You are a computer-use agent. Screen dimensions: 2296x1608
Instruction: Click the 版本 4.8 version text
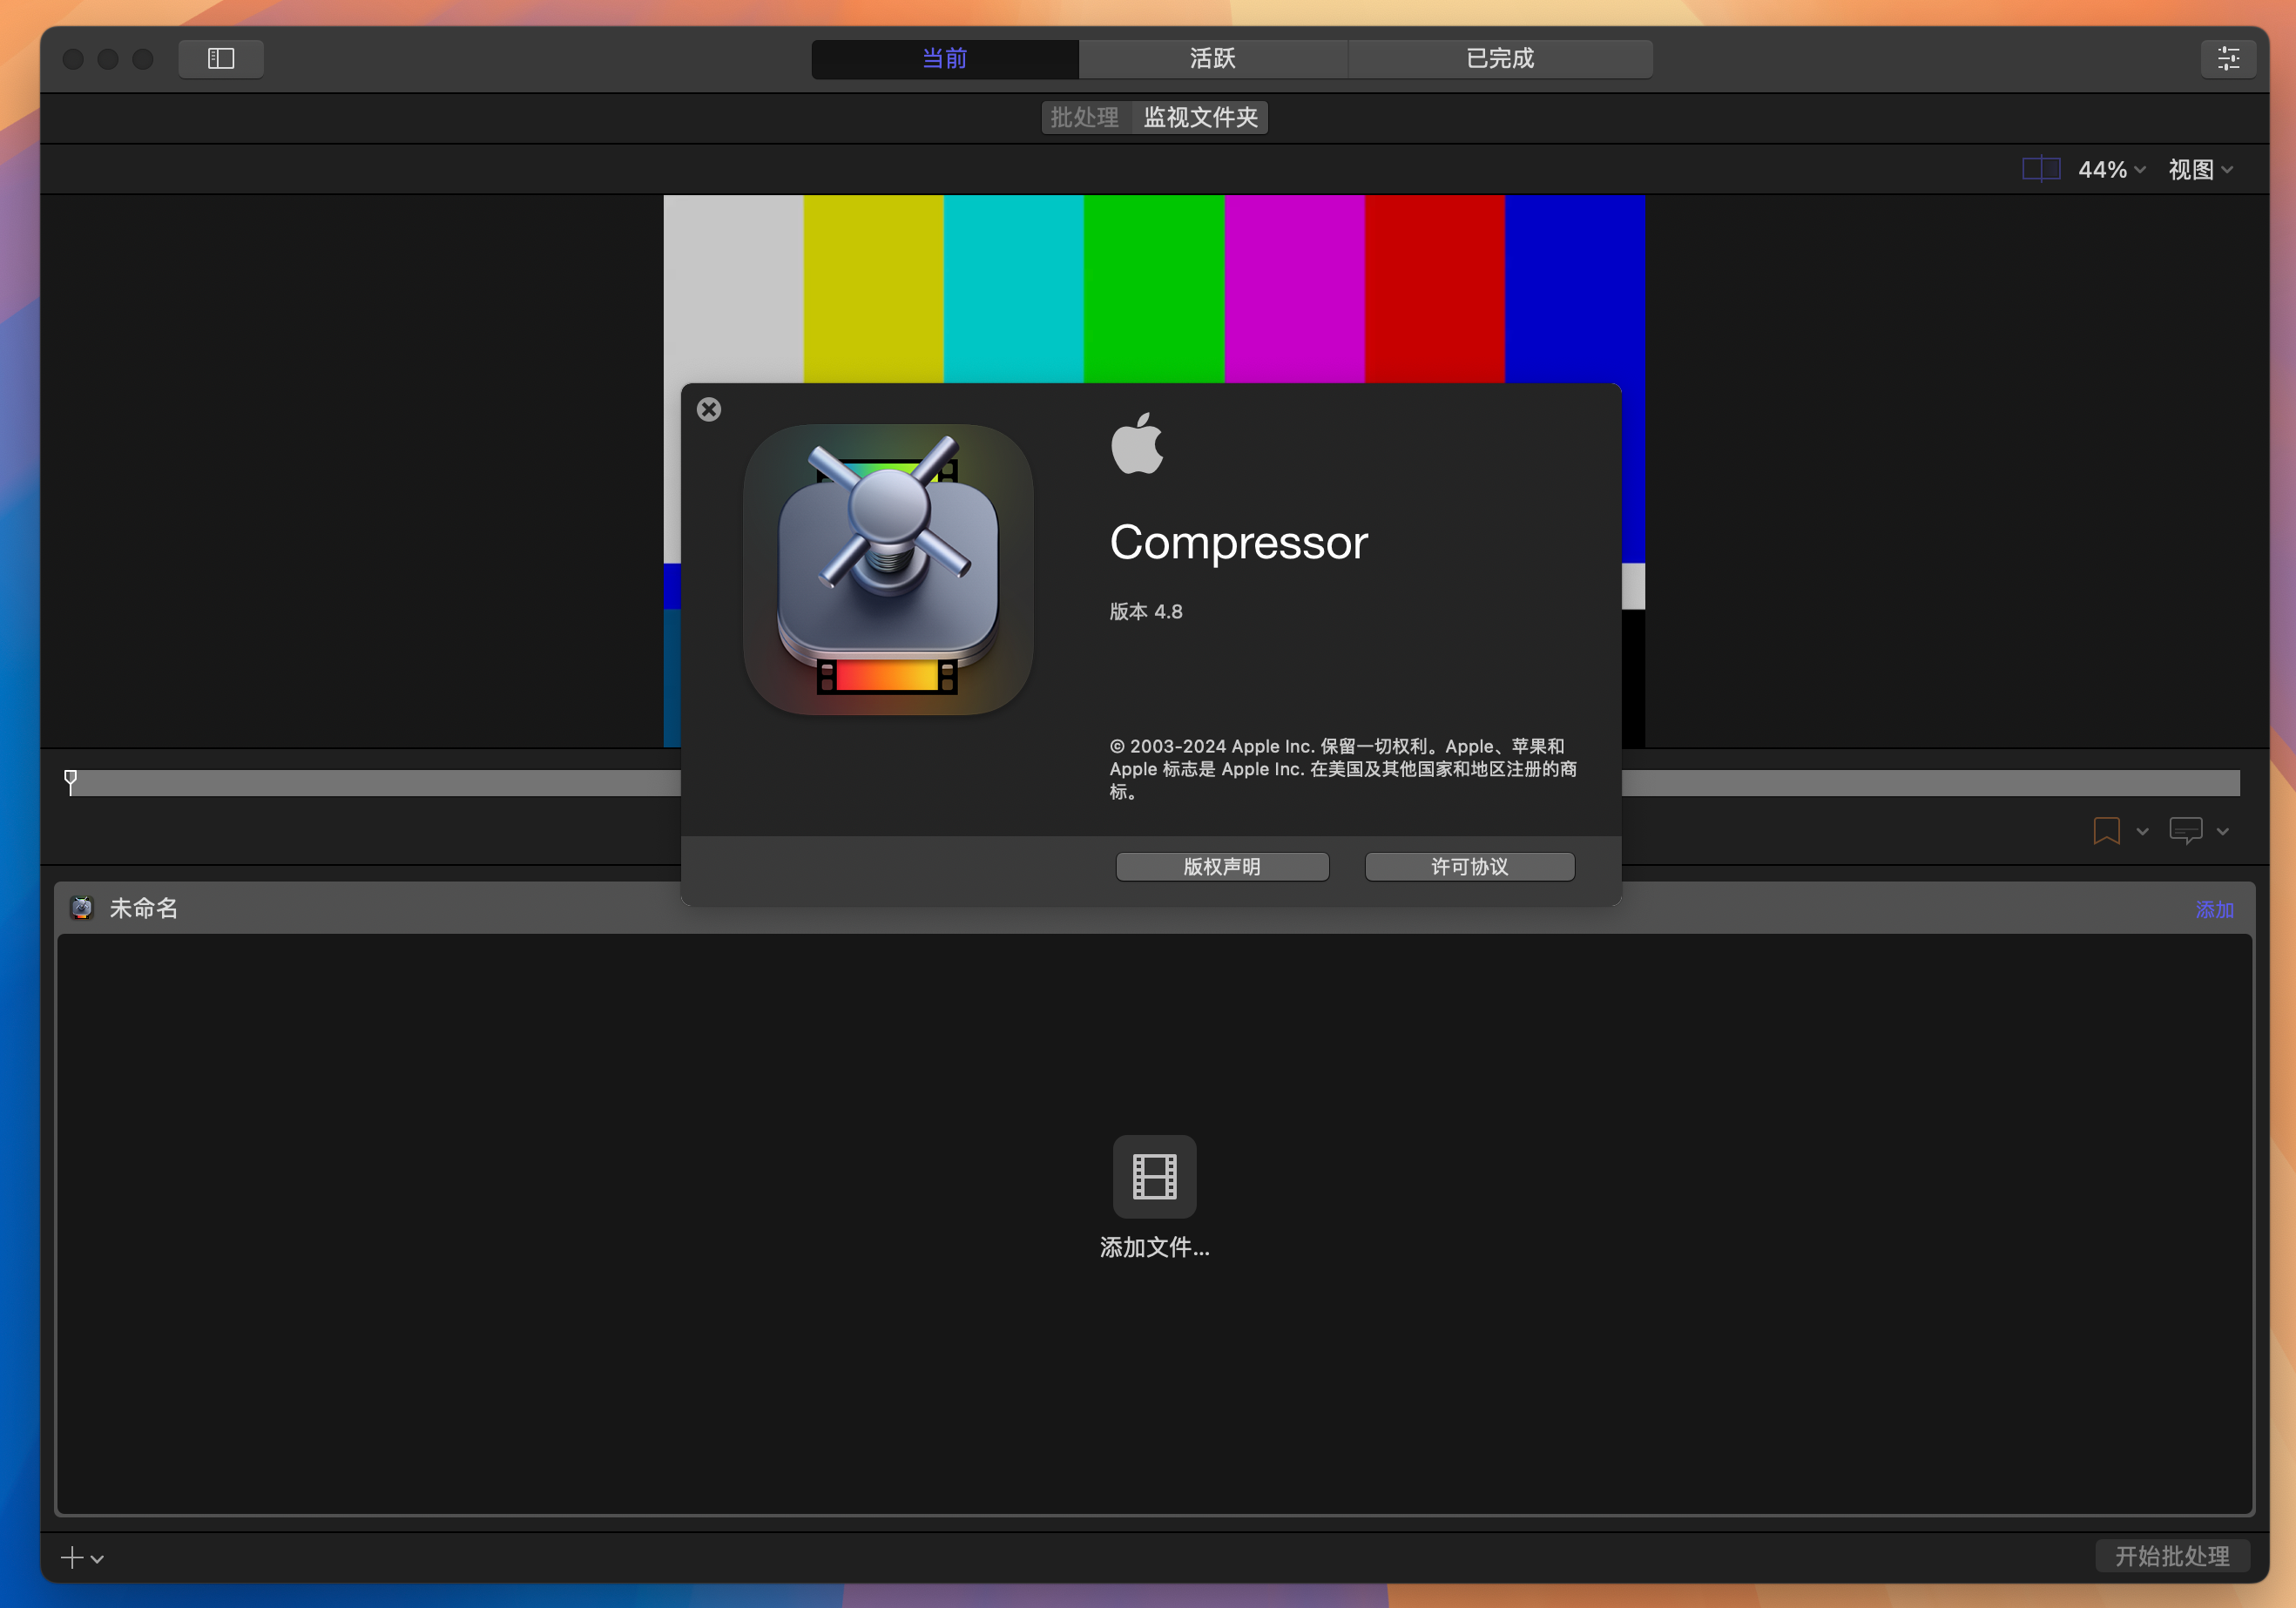pos(1146,611)
